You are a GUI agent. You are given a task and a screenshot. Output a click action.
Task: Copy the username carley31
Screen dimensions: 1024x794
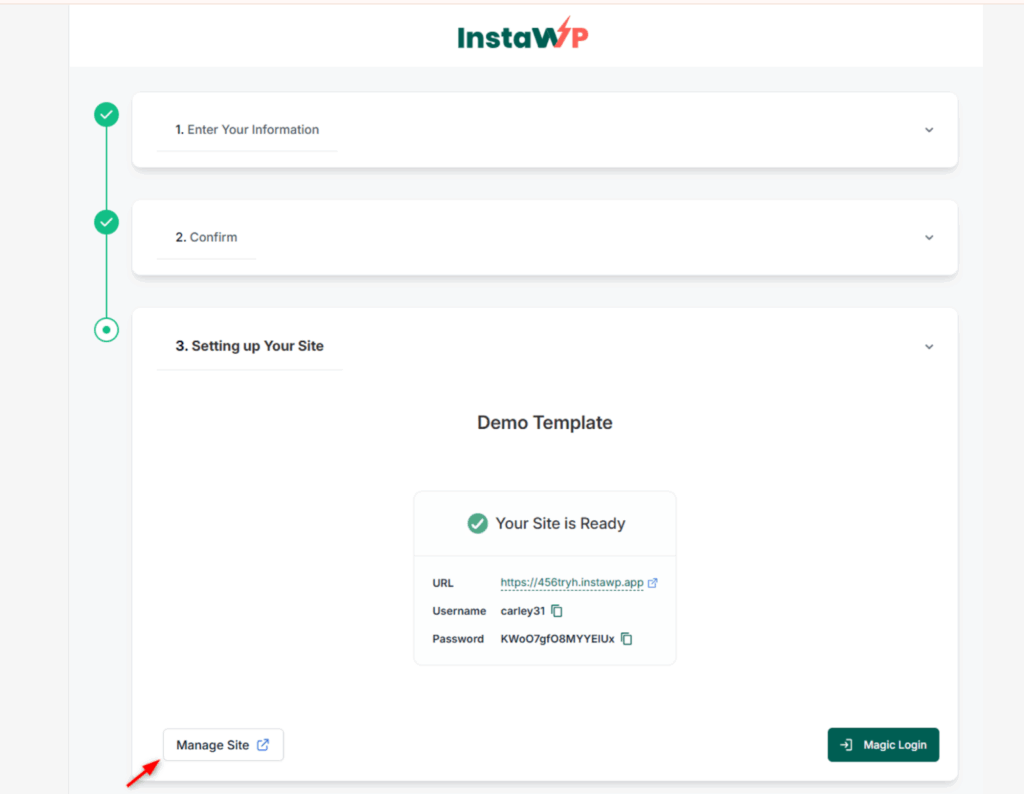(557, 611)
